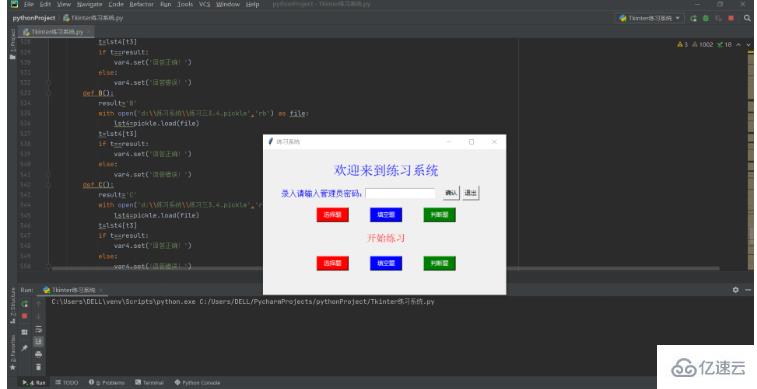Click the python.exe command line in the console
The width and height of the screenshot is (757, 389).
click(x=243, y=302)
